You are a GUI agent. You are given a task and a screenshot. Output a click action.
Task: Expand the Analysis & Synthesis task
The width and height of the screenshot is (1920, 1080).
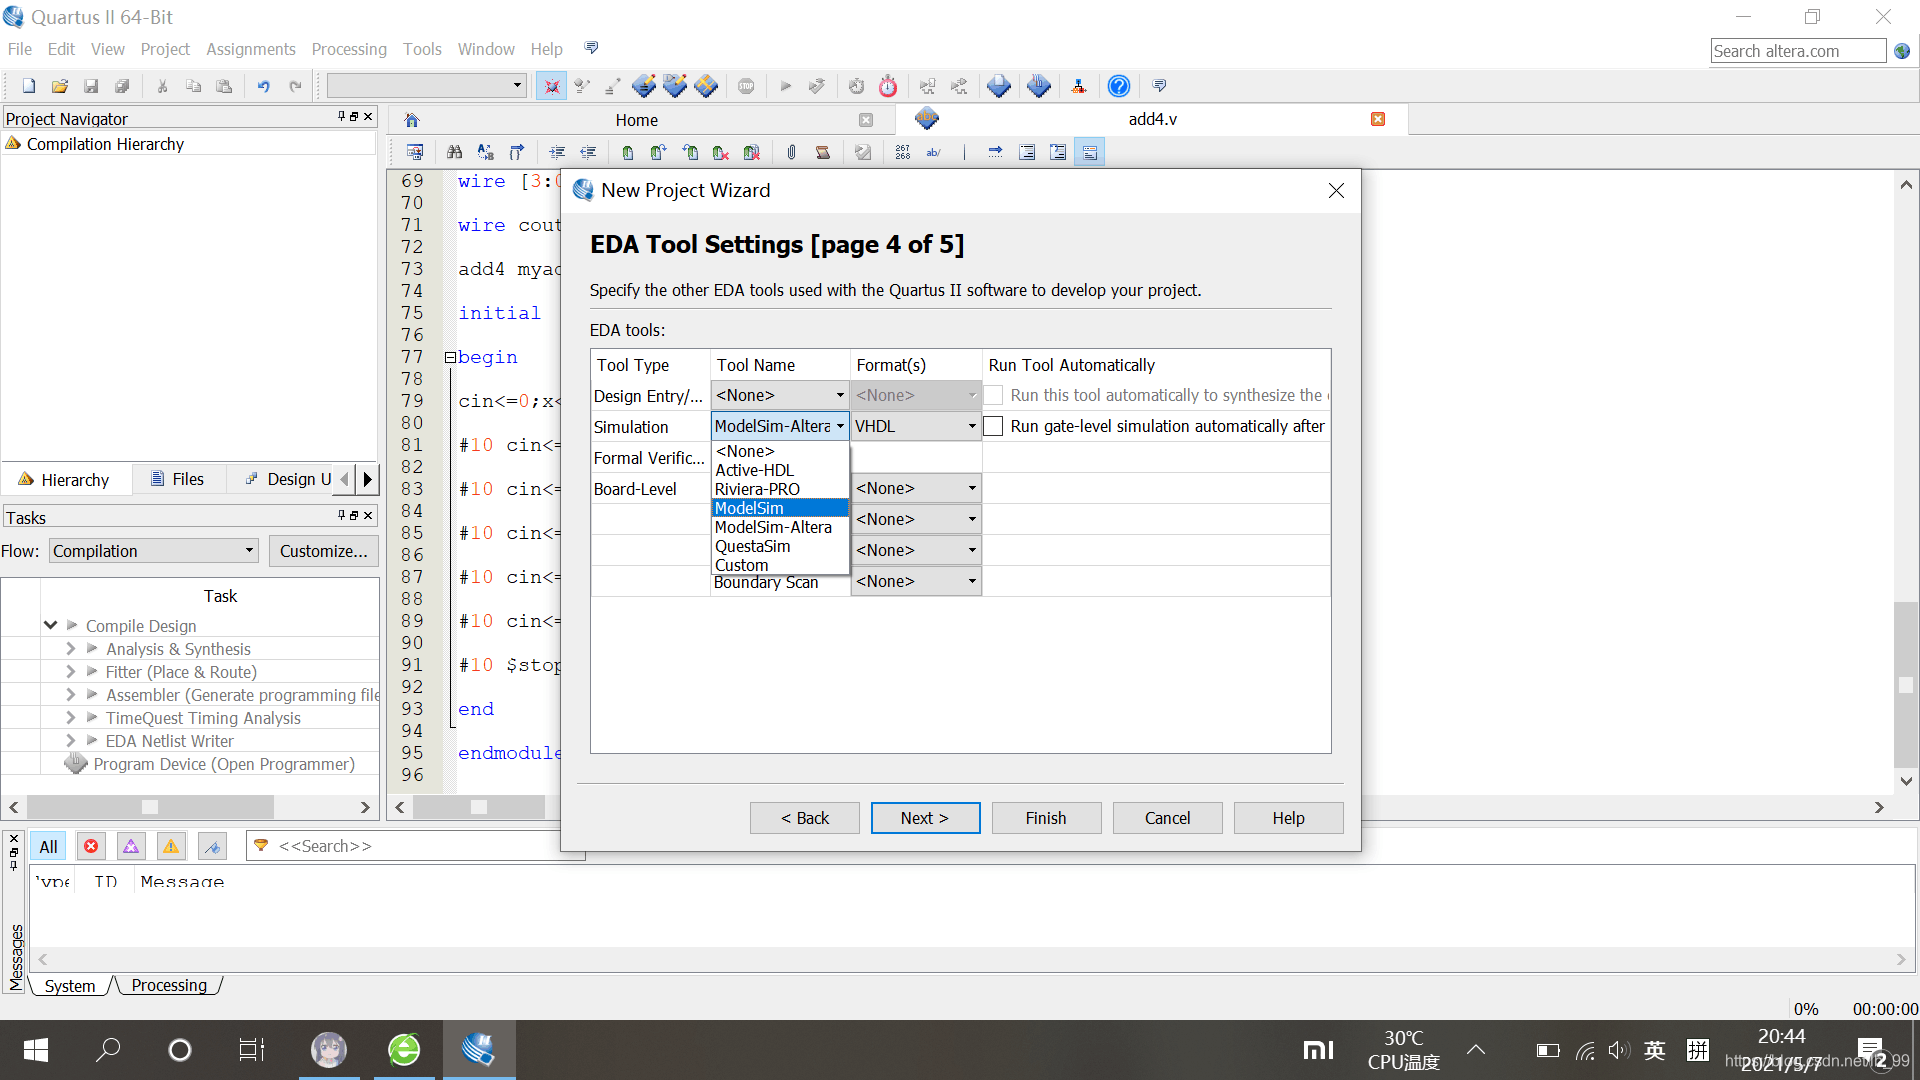pos(70,649)
